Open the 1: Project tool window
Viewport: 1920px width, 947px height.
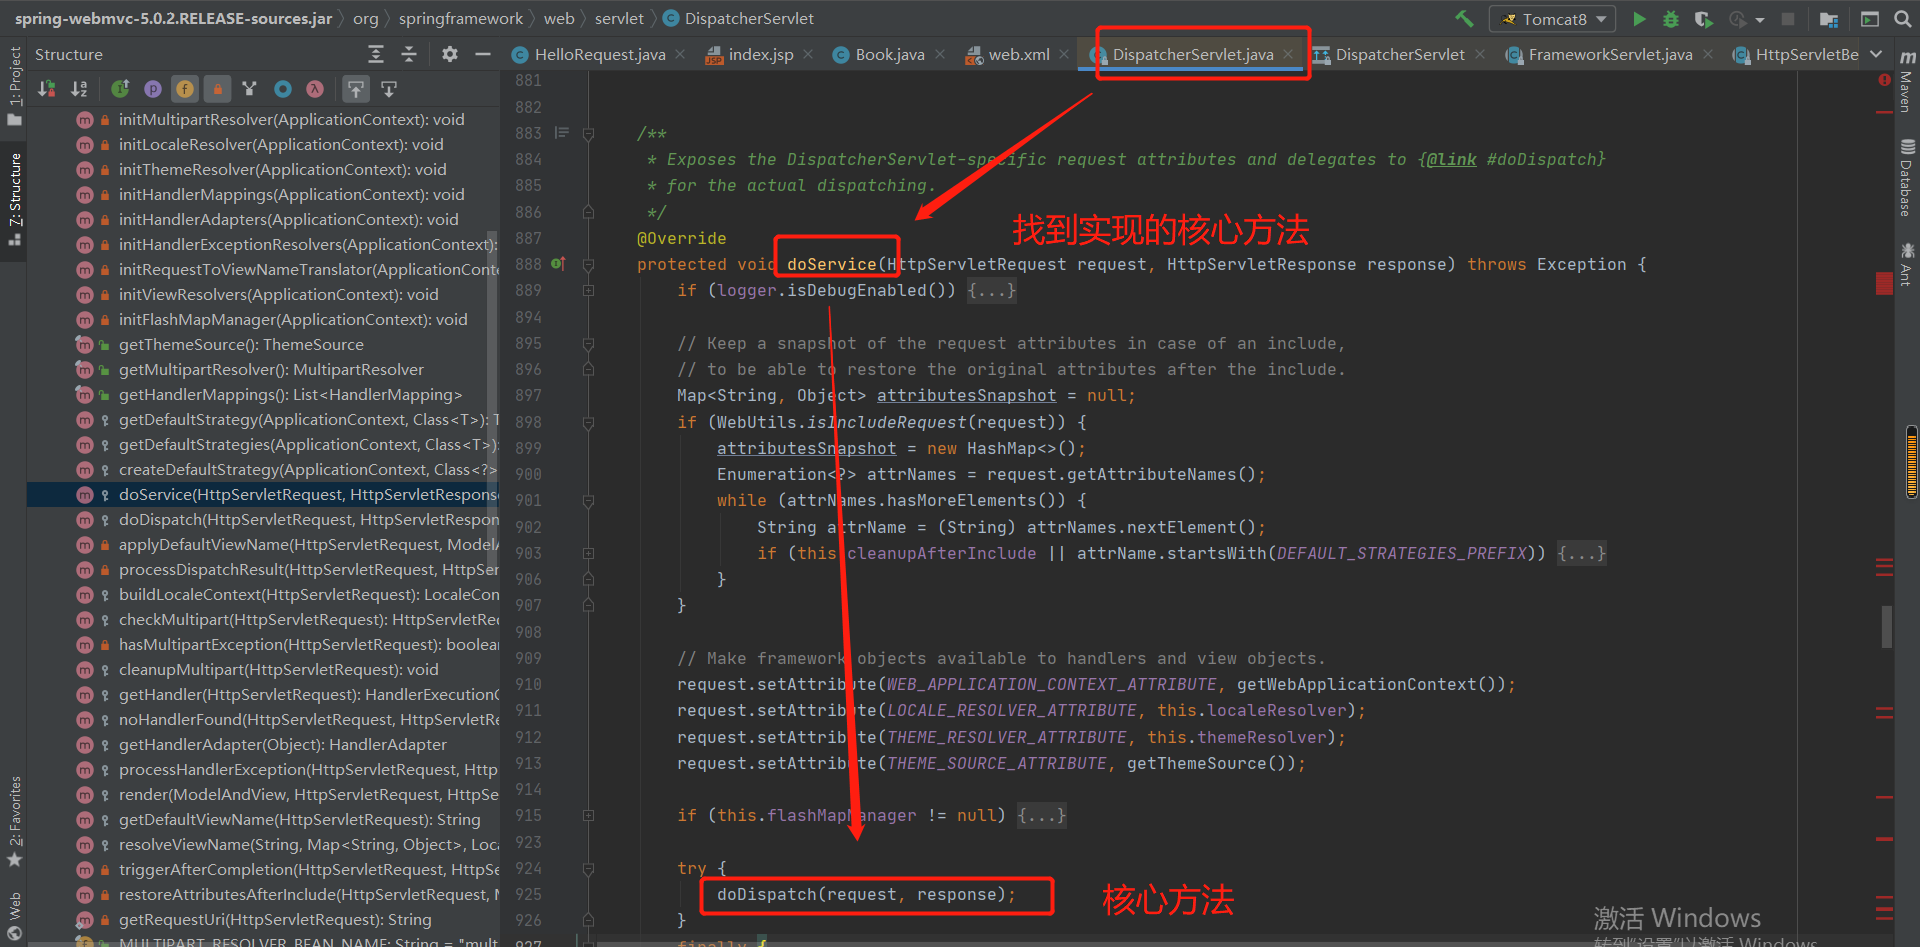click(x=14, y=87)
